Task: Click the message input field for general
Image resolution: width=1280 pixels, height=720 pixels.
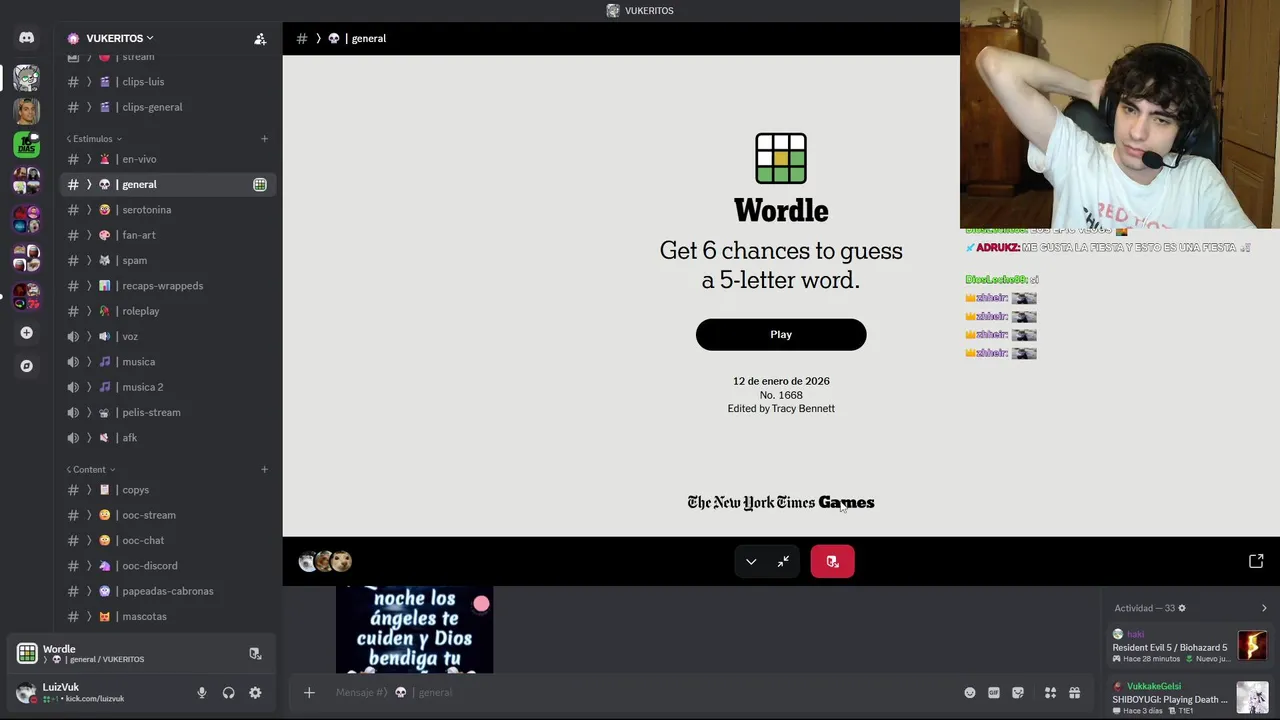Action: pos(640,693)
